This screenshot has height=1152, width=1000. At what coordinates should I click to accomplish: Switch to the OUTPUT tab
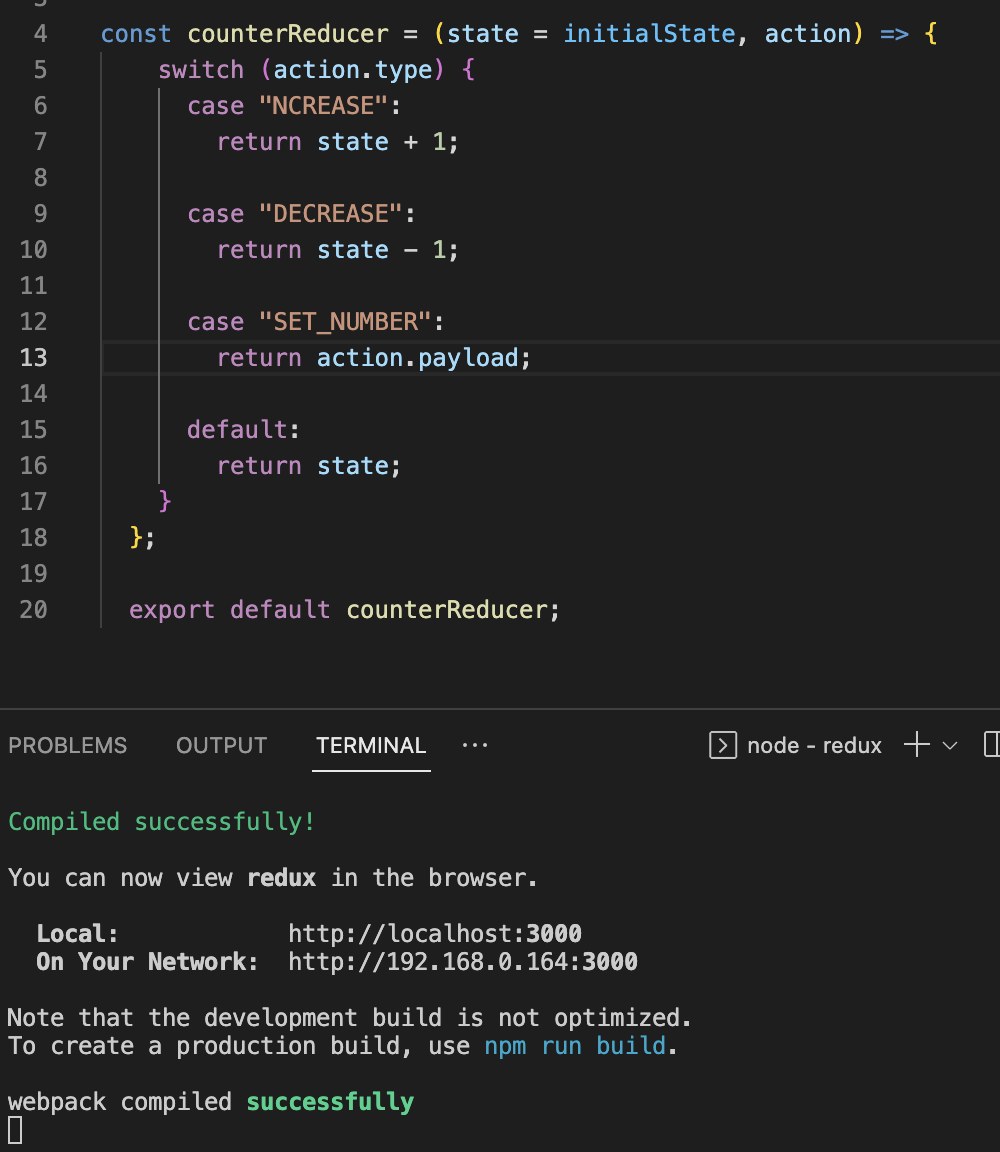pyautogui.click(x=221, y=745)
